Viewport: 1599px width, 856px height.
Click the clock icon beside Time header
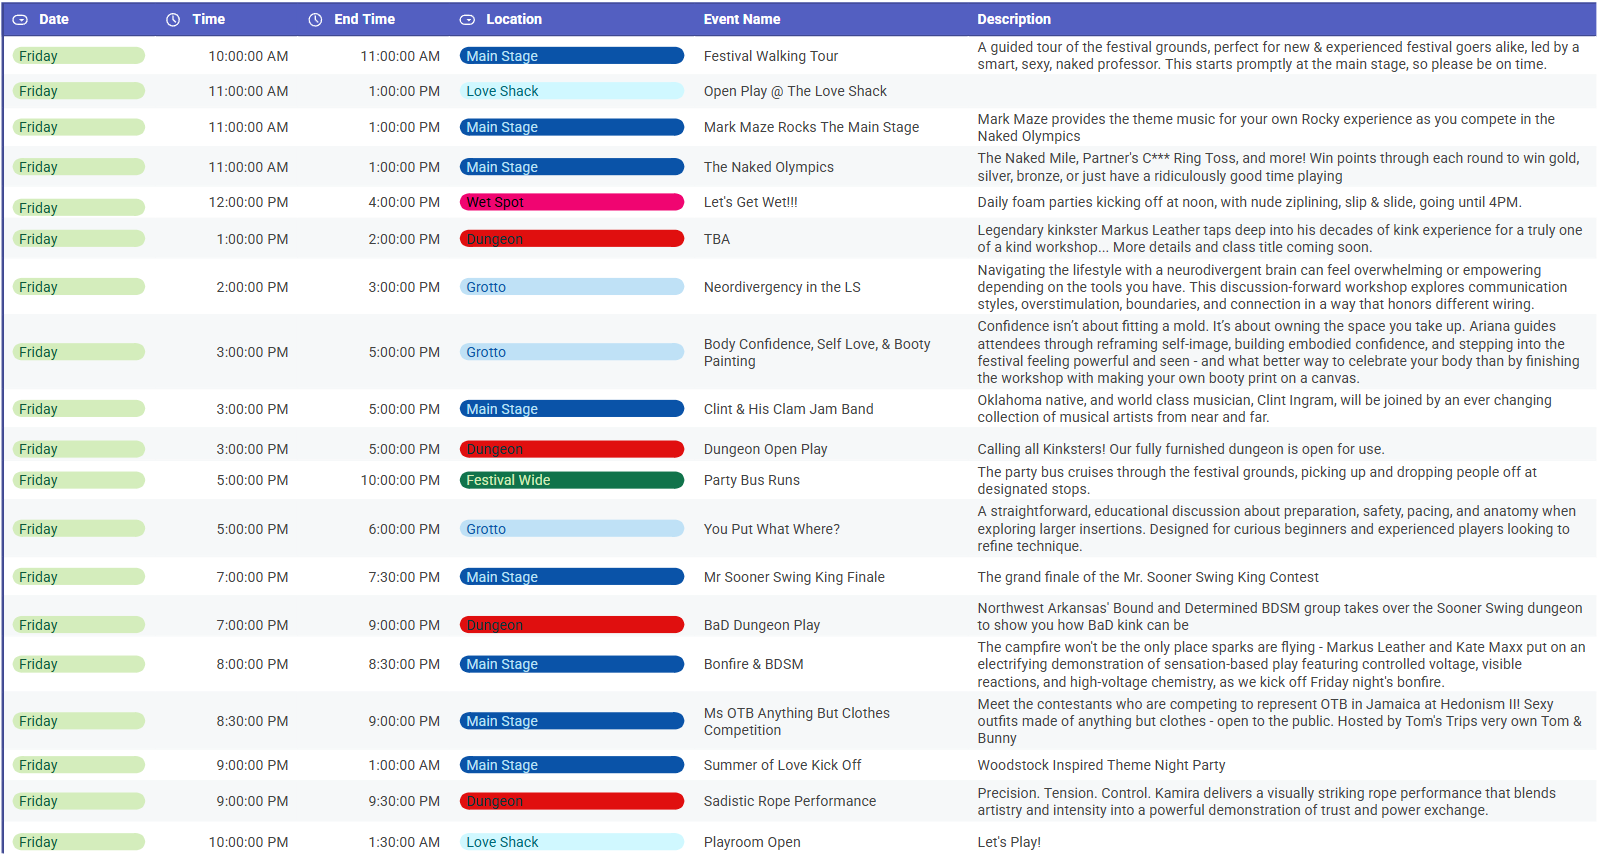pyautogui.click(x=173, y=20)
